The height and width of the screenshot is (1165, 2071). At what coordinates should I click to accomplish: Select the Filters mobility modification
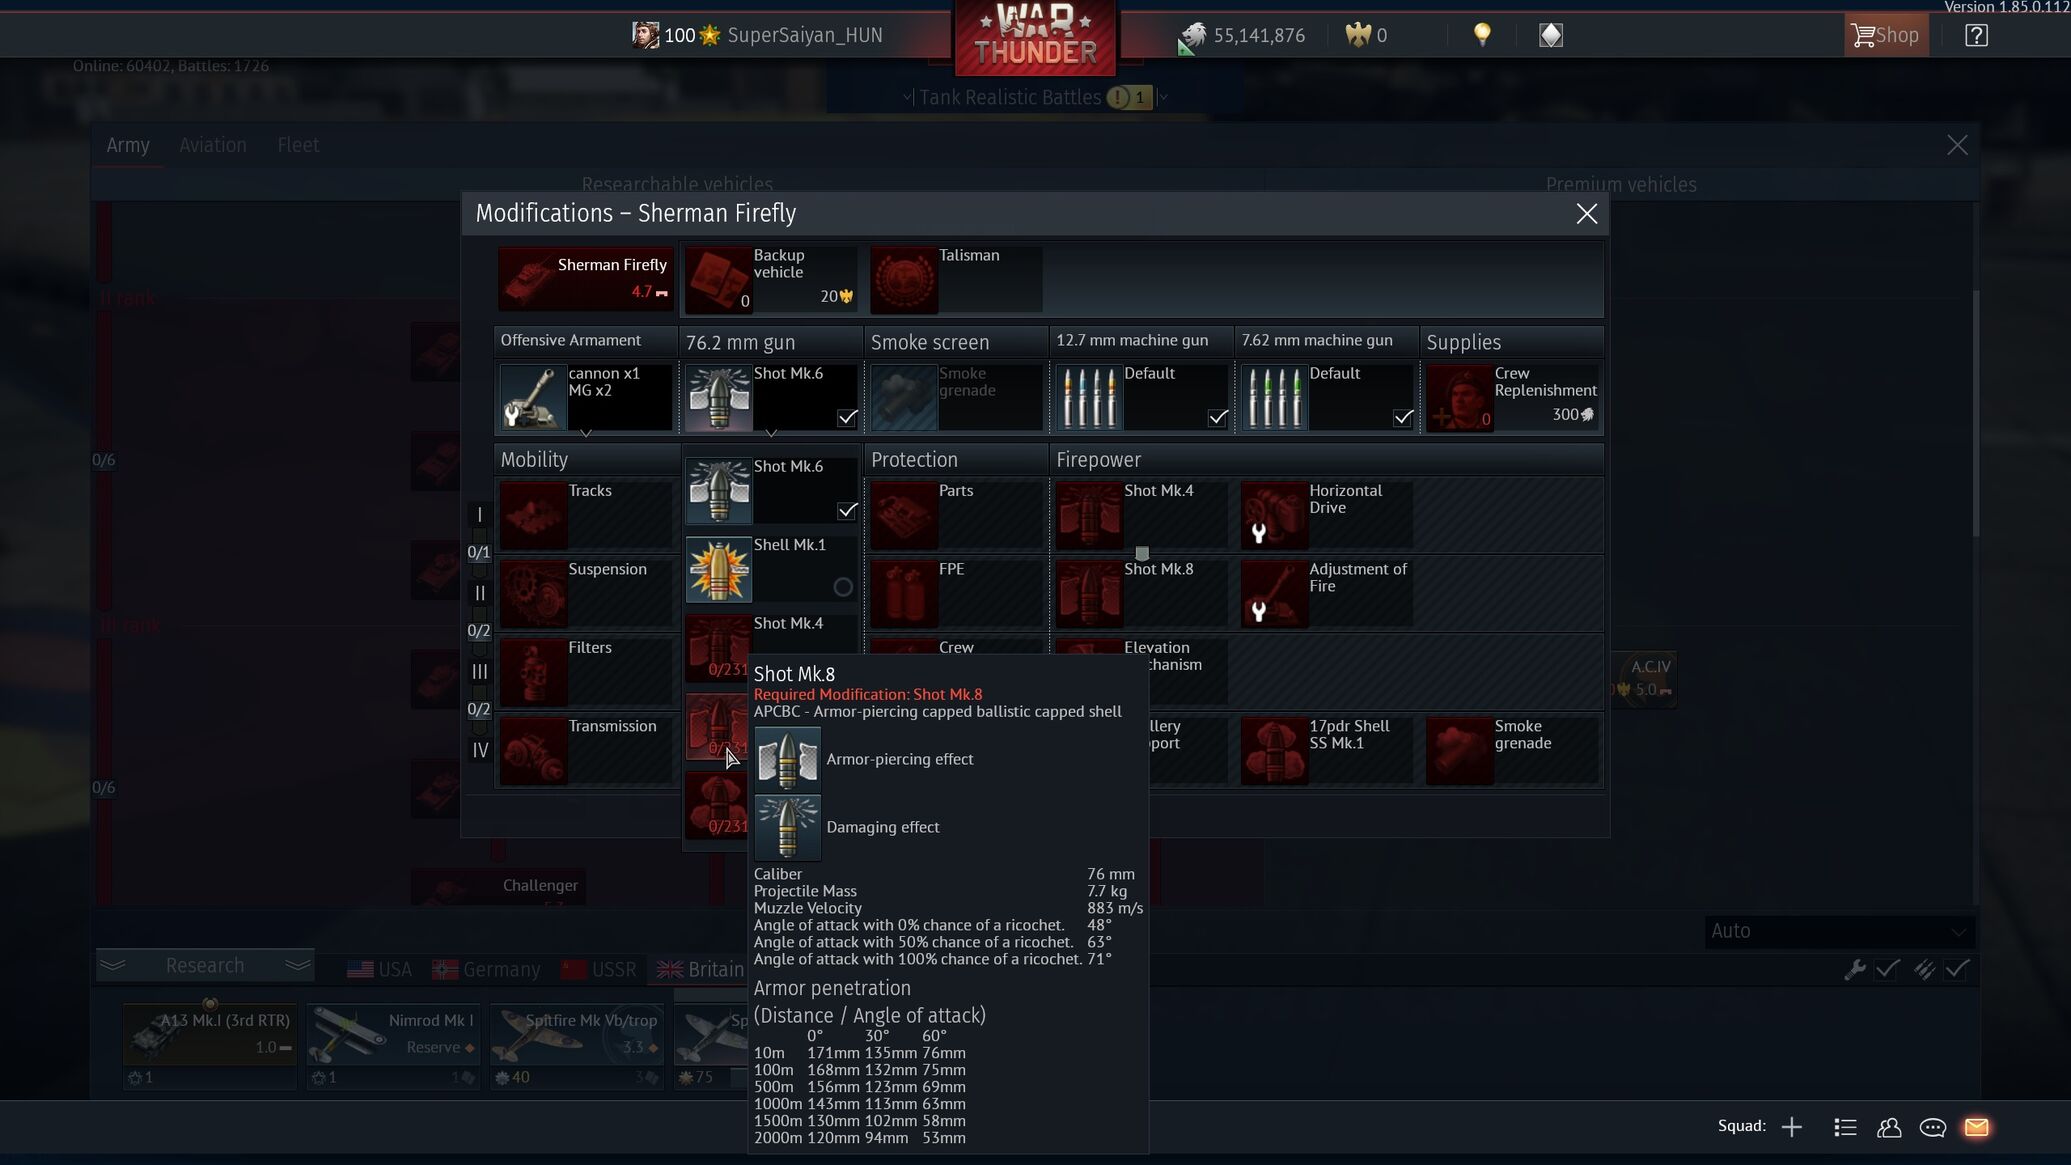(x=586, y=672)
